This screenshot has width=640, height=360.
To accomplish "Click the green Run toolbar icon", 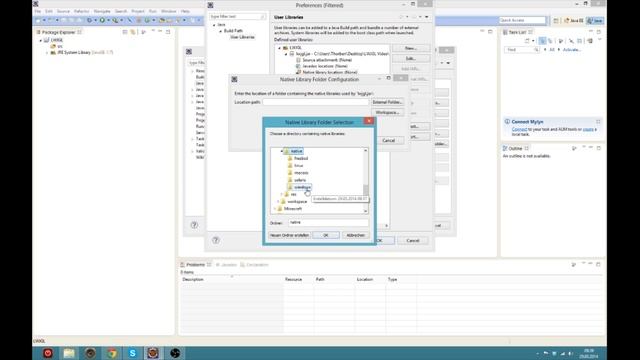I will [102, 20].
